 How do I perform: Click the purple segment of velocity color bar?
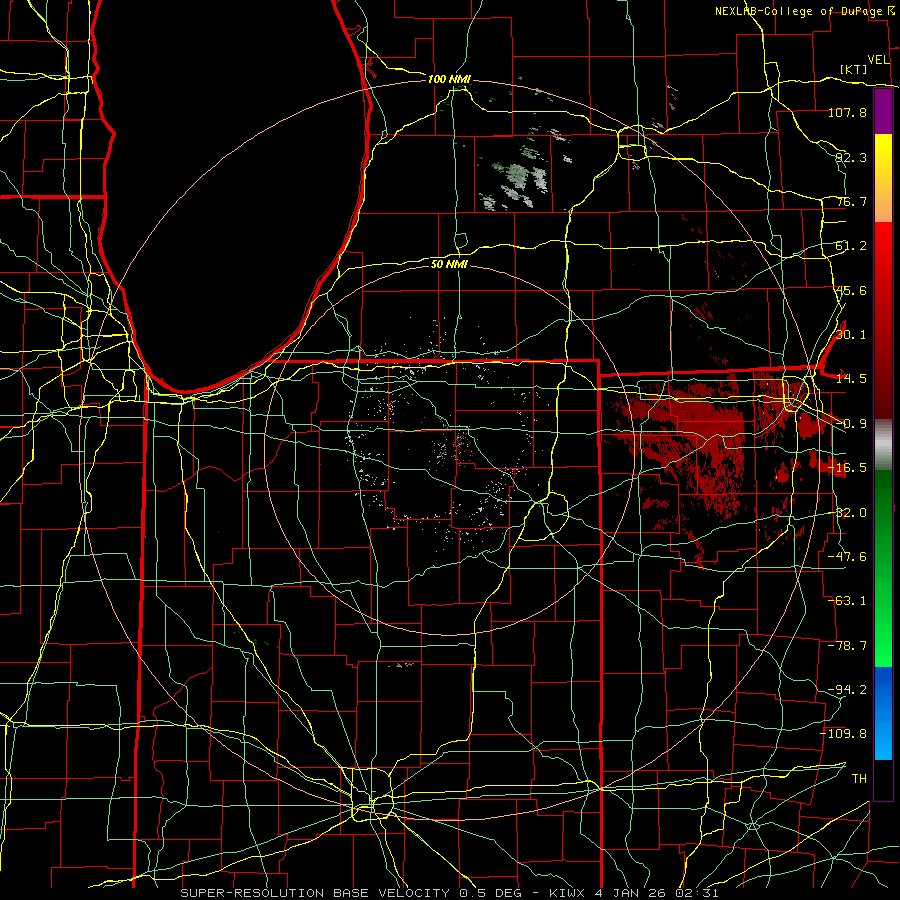pyautogui.click(x=883, y=111)
